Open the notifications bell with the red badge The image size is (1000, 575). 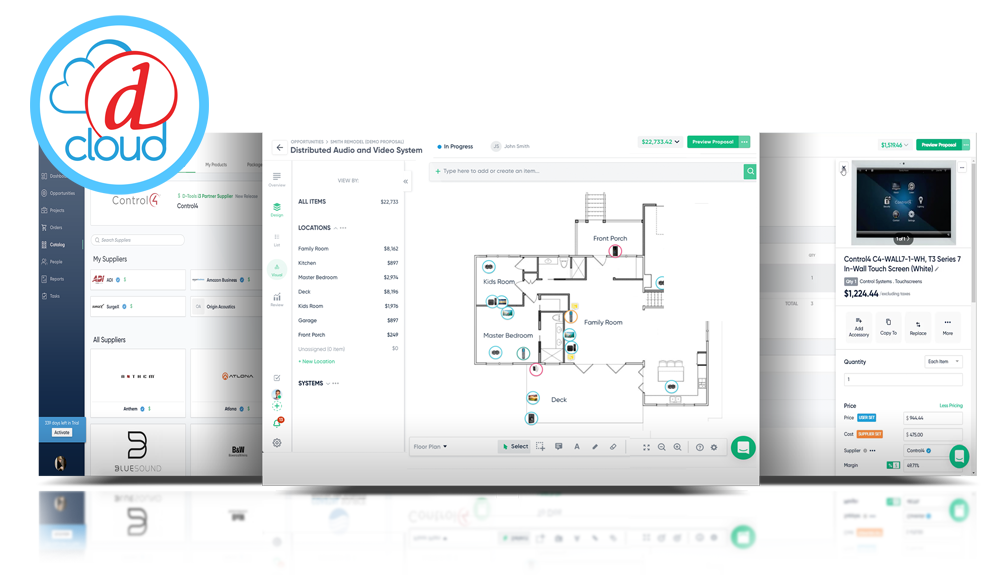point(277,423)
